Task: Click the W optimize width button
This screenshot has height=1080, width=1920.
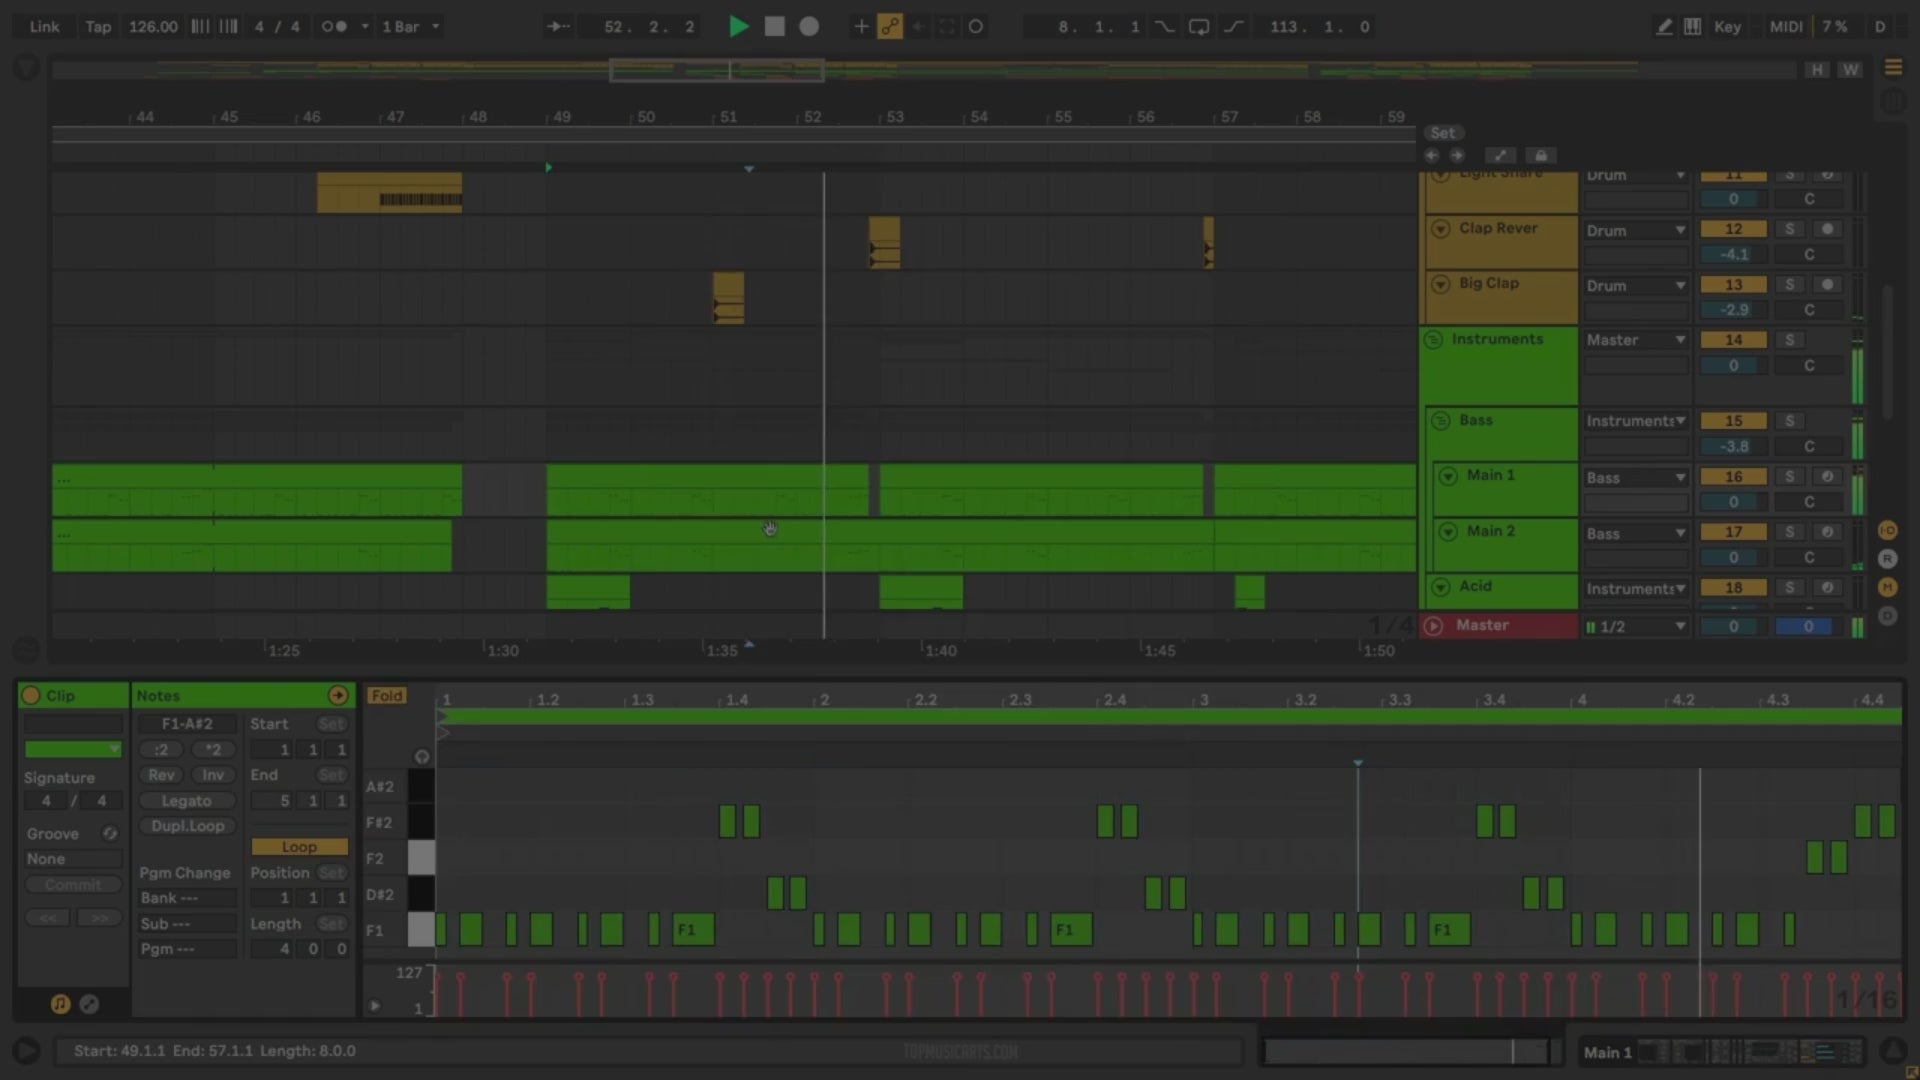Action: tap(1851, 69)
